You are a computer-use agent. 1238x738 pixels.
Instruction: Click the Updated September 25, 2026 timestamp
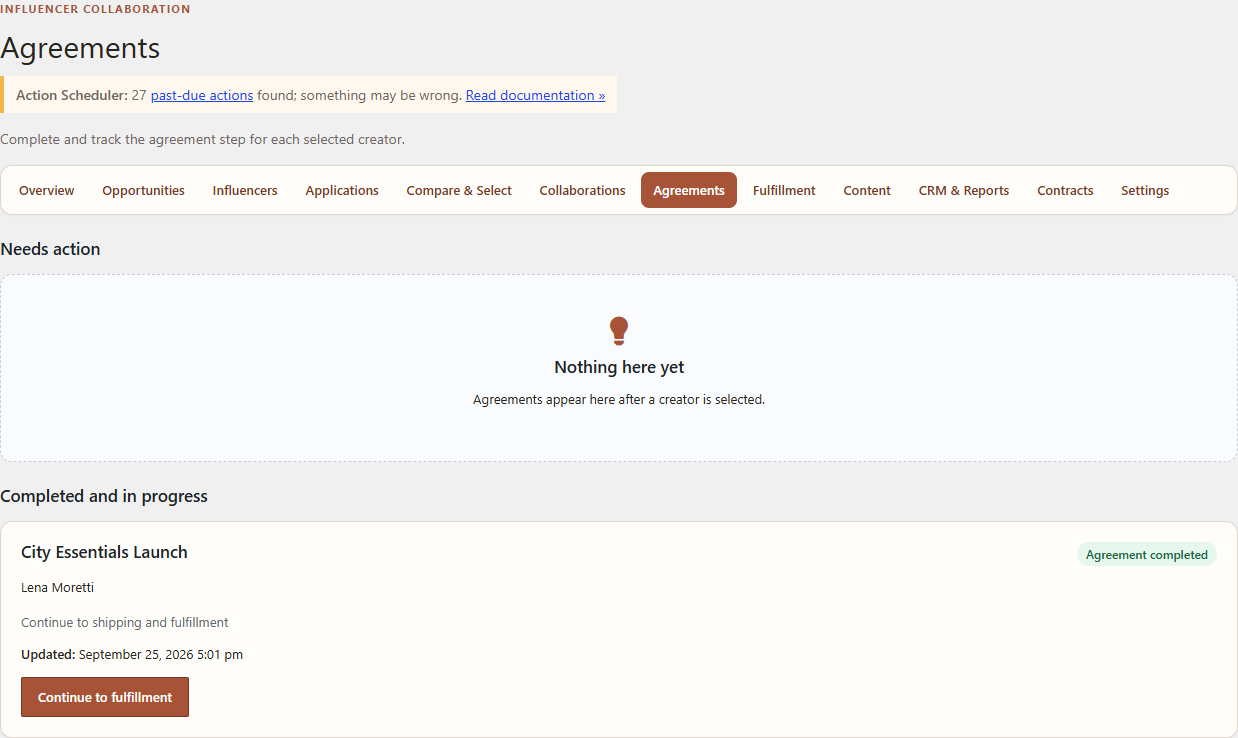coord(132,655)
